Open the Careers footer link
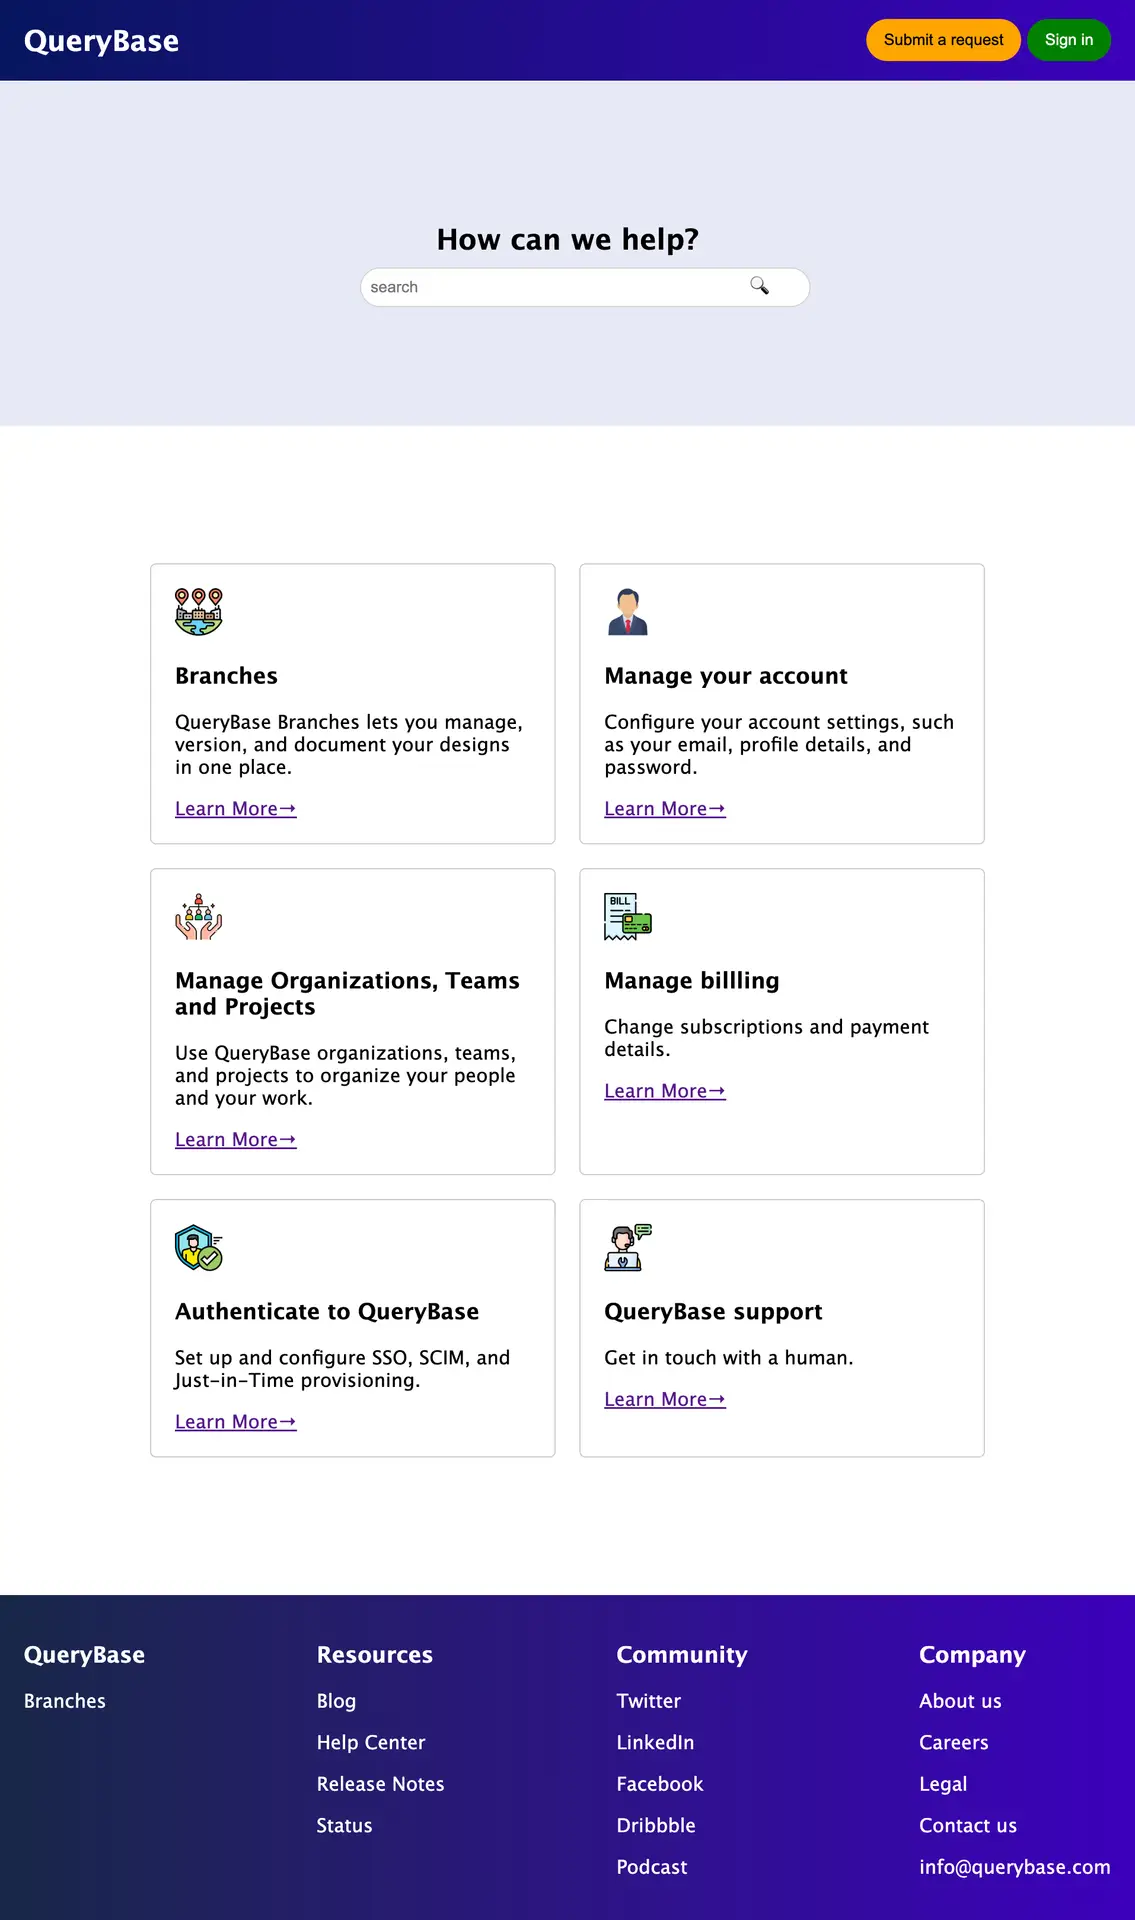1135x1920 pixels. coord(953,1742)
